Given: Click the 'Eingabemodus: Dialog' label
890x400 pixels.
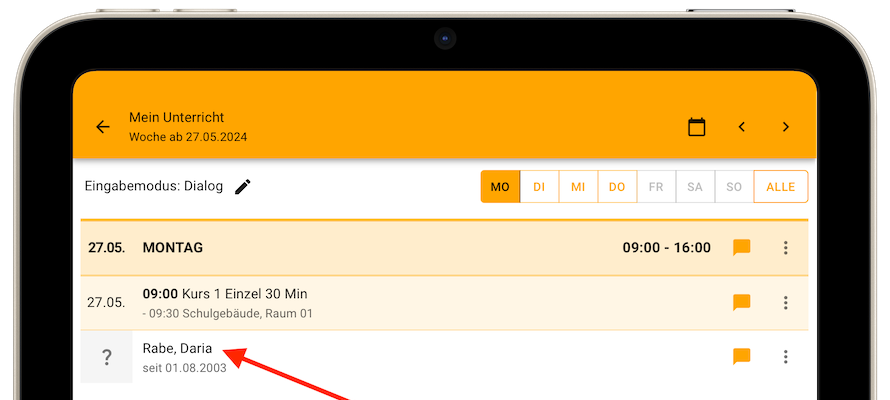Looking at the screenshot, I should tap(154, 186).
